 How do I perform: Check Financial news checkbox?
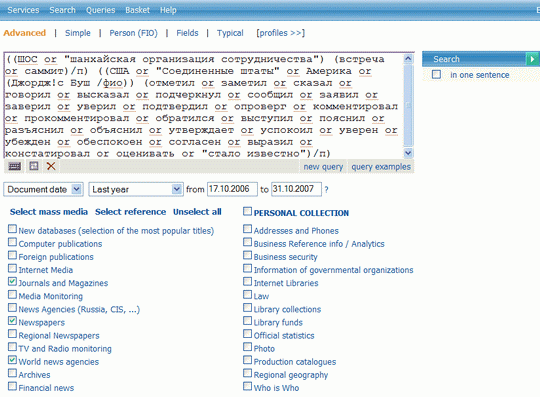[12, 386]
